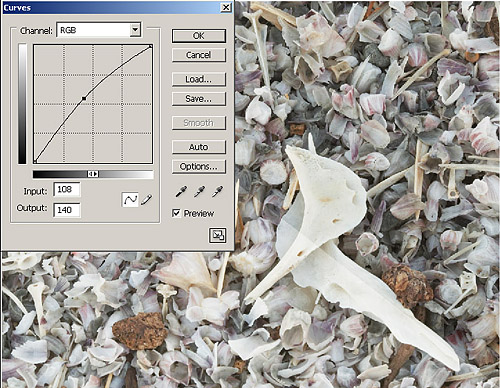Viewport: 500px width, 388px height.
Task: Click the Auto button
Action: point(199,147)
